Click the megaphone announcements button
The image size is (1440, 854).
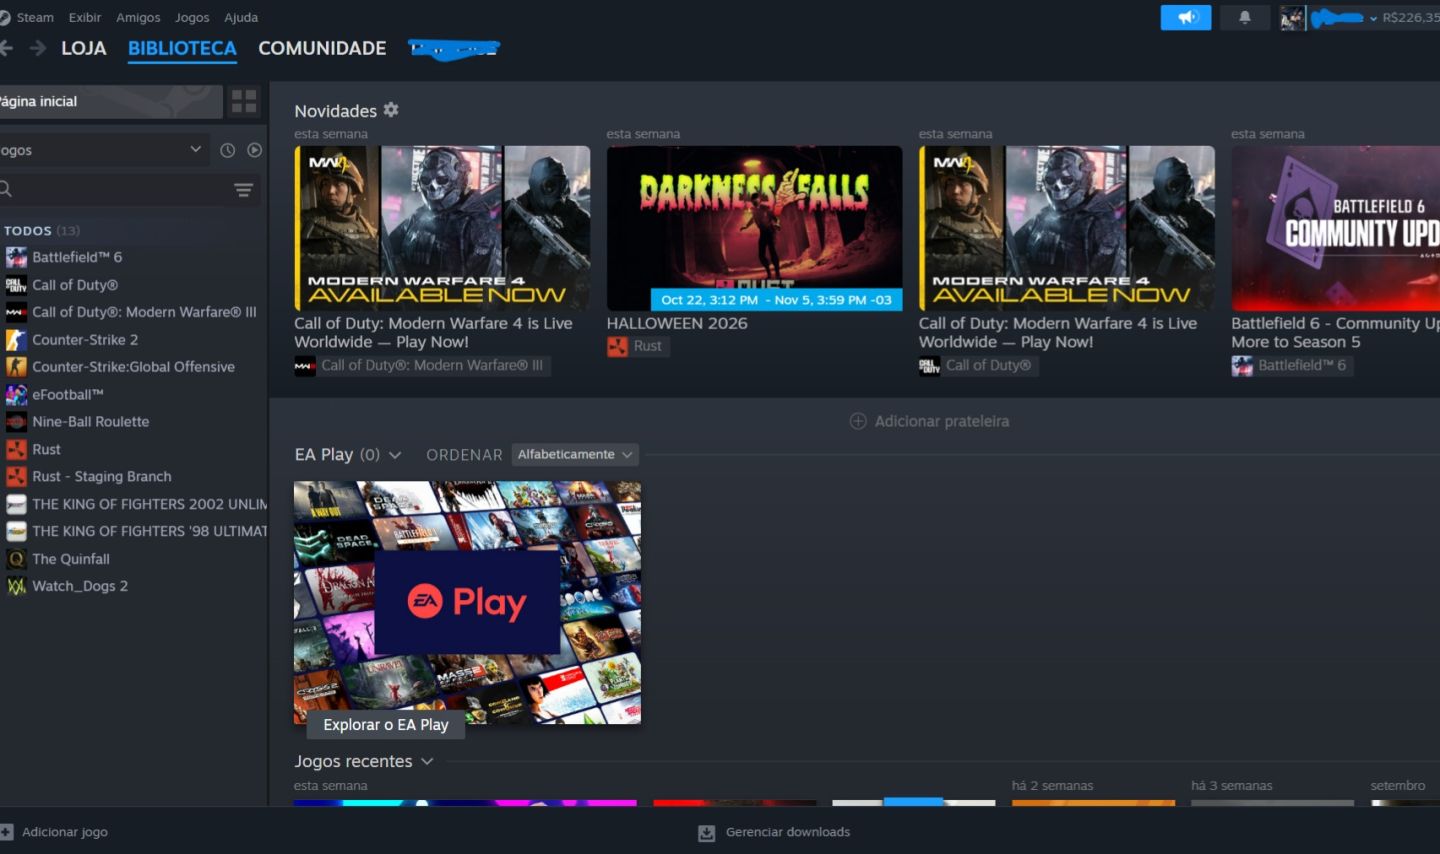tap(1185, 17)
